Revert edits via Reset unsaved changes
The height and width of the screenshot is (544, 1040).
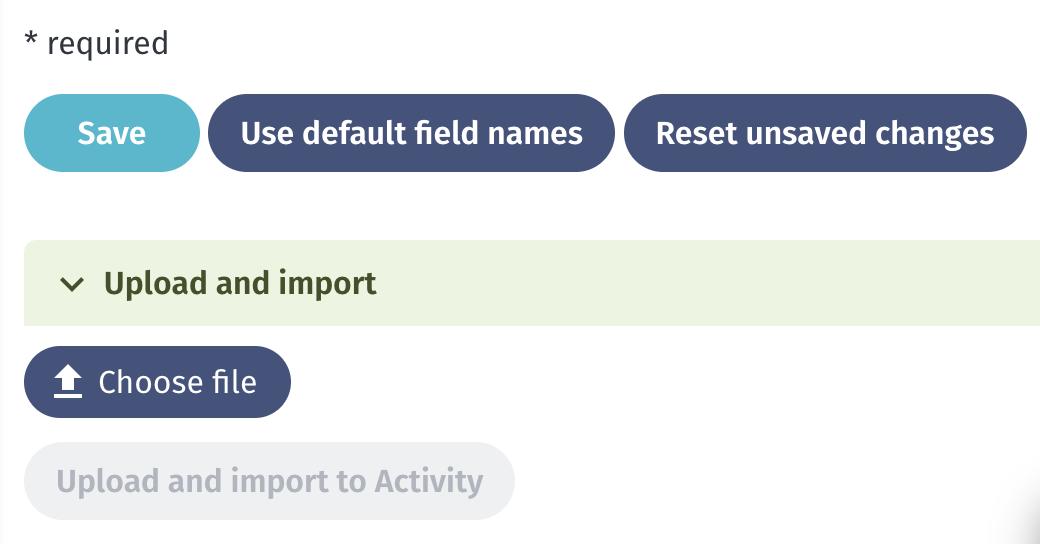point(825,133)
